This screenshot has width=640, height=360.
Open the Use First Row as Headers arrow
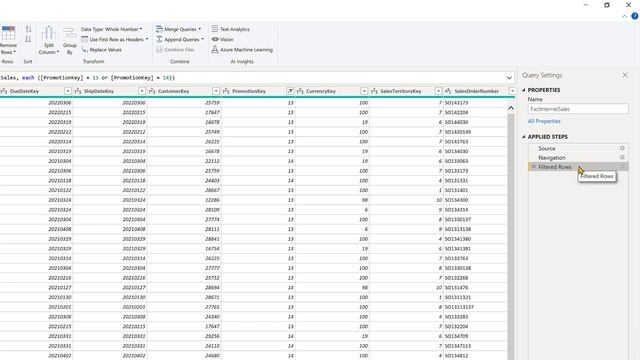147,39
